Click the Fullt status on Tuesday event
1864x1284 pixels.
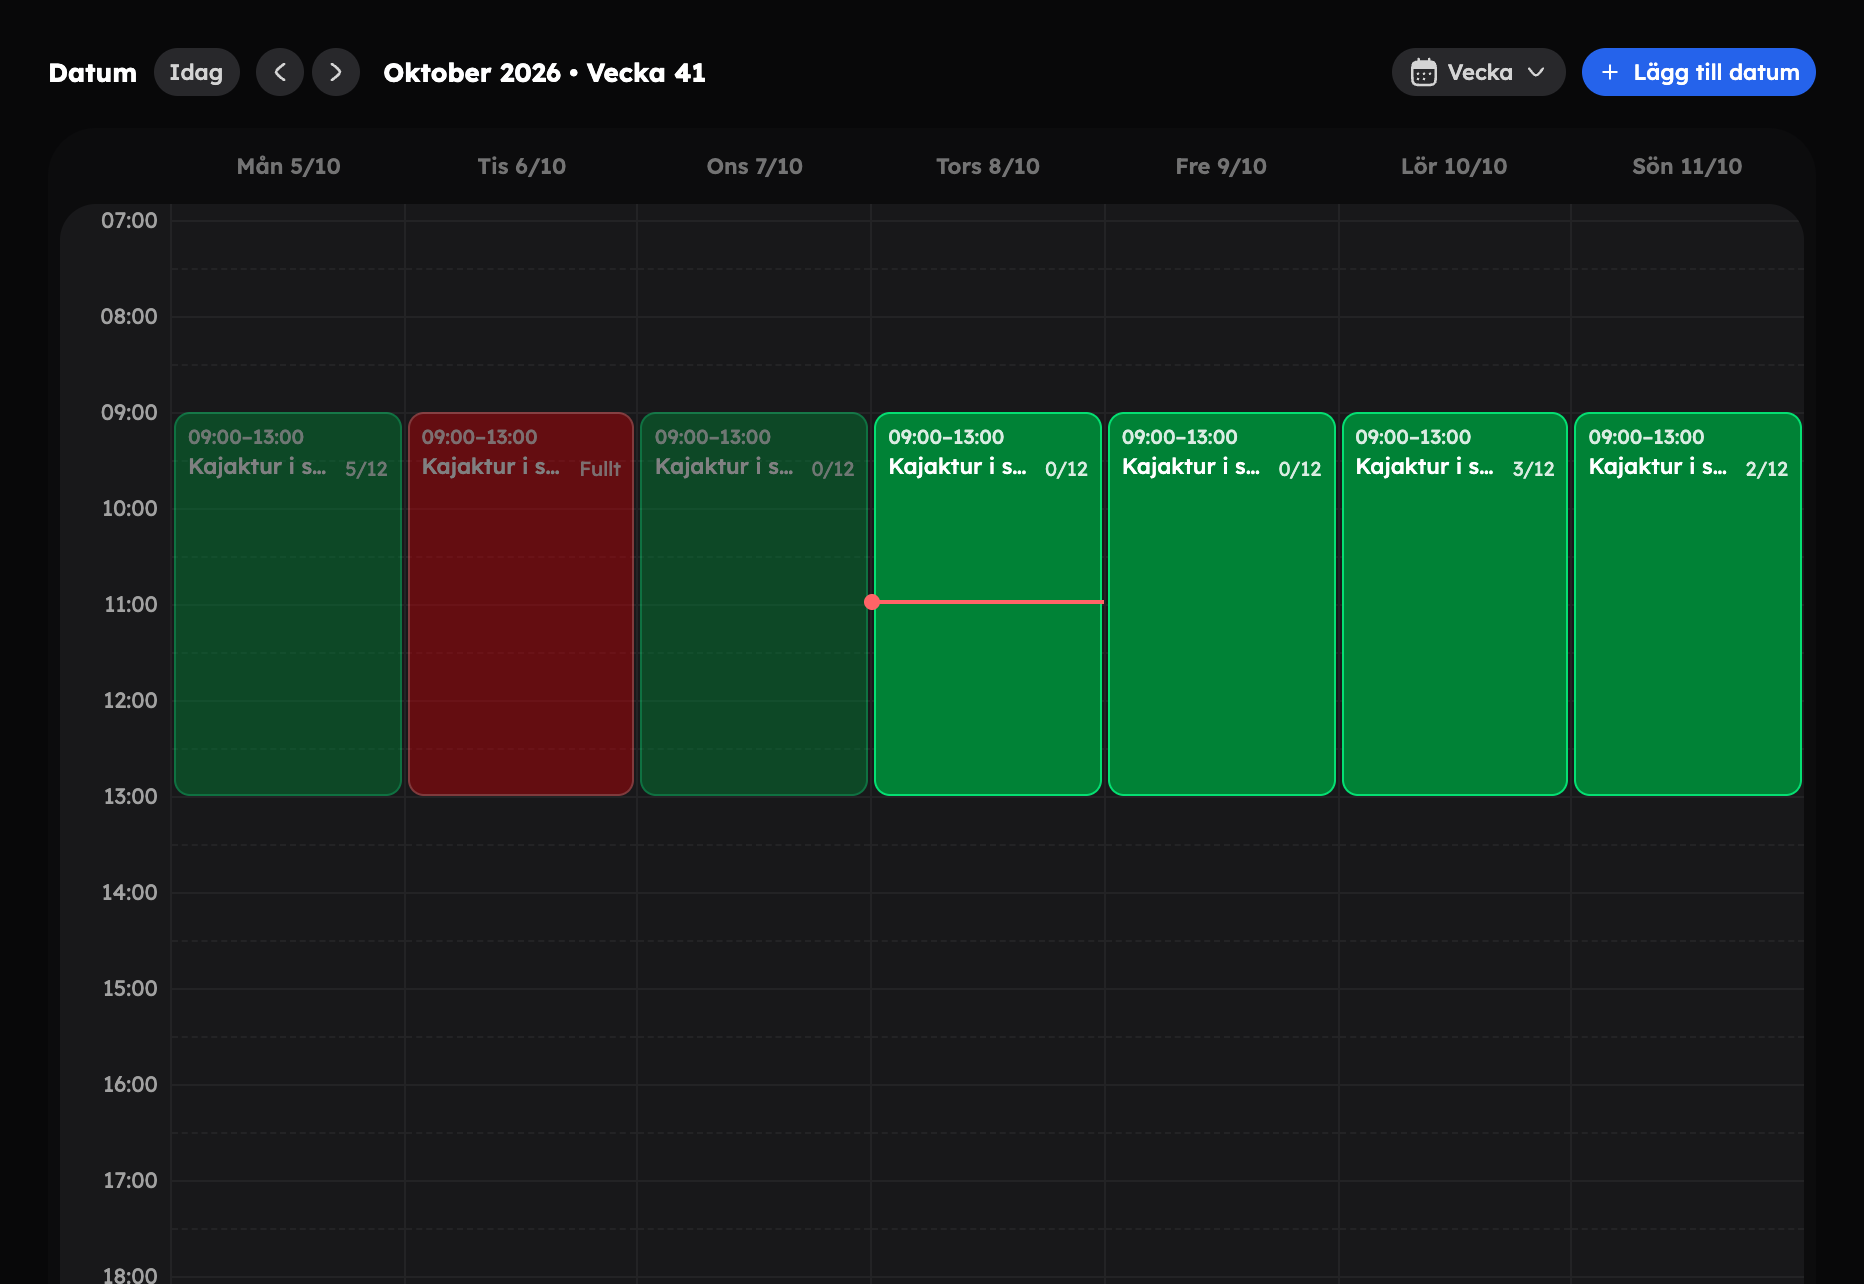[600, 469]
